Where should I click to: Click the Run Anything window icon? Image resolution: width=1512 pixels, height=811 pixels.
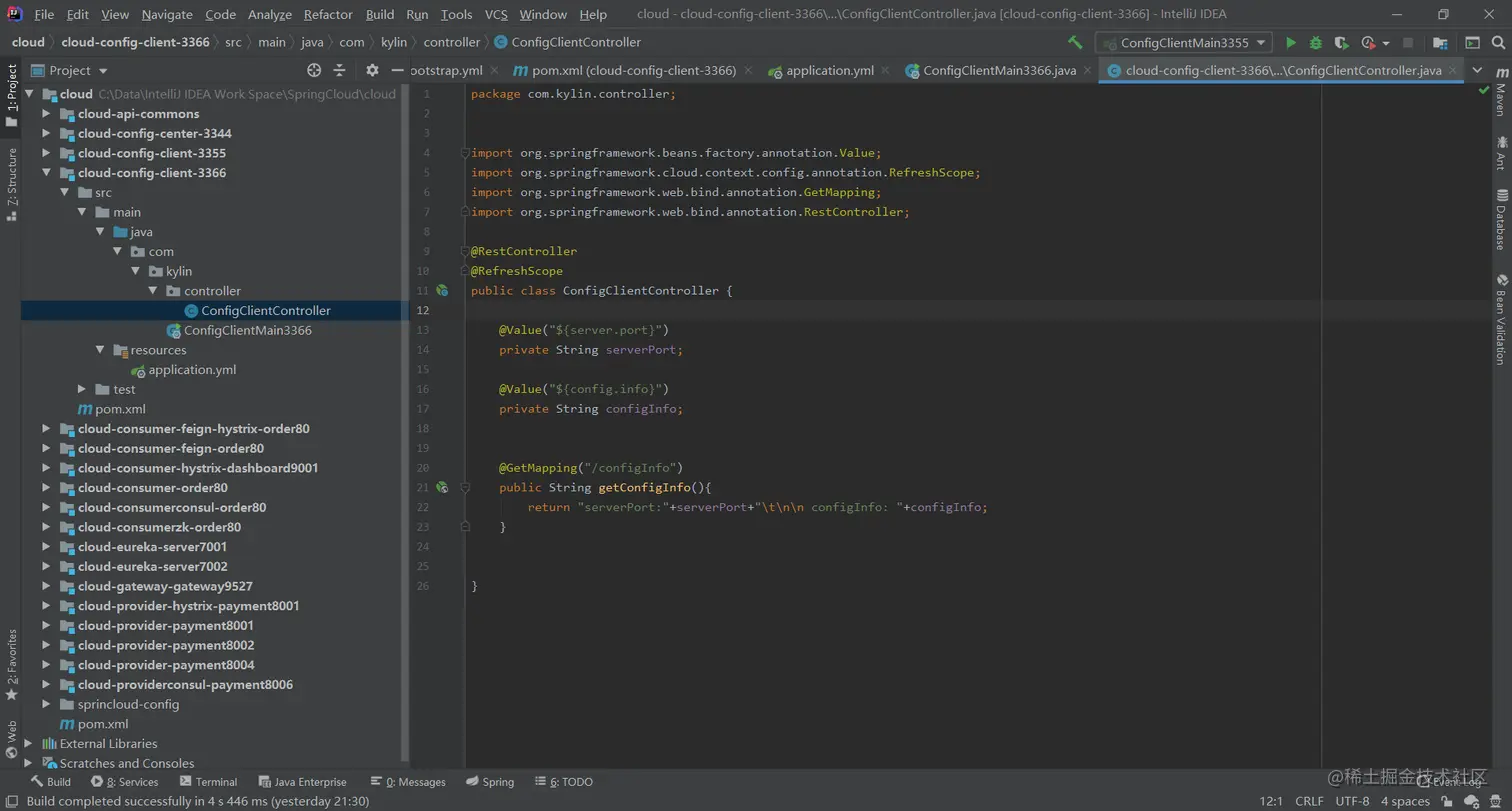tap(1472, 43)
